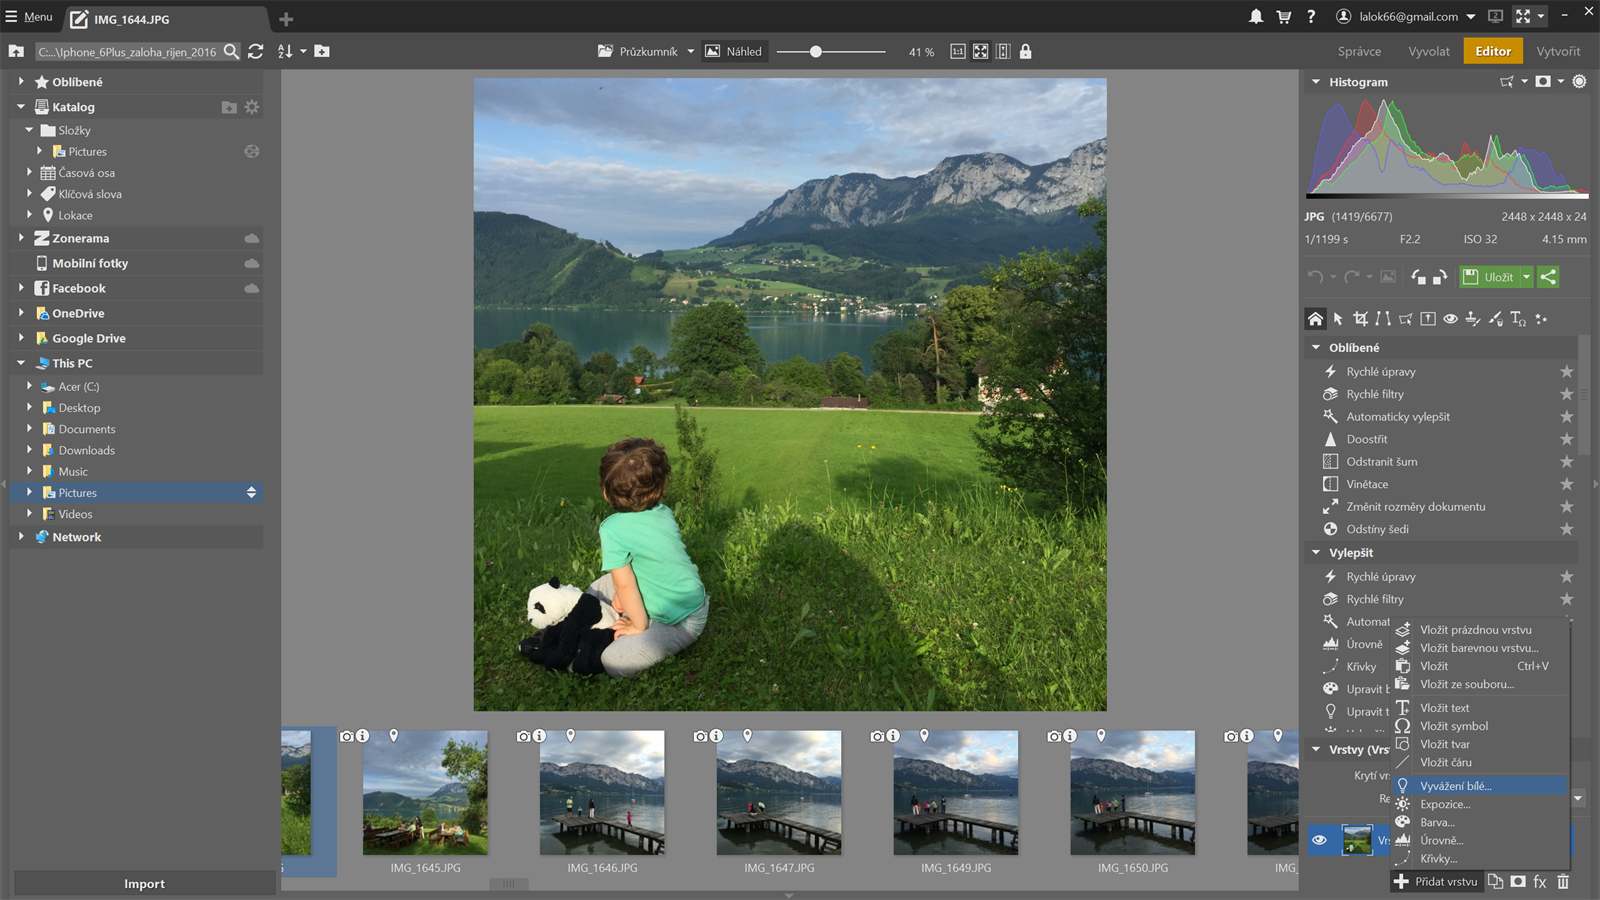The width and height of the screenshot is (1600, 900).
Task: Switch to the Vyvolat tab
Action: click(1428, 52)
